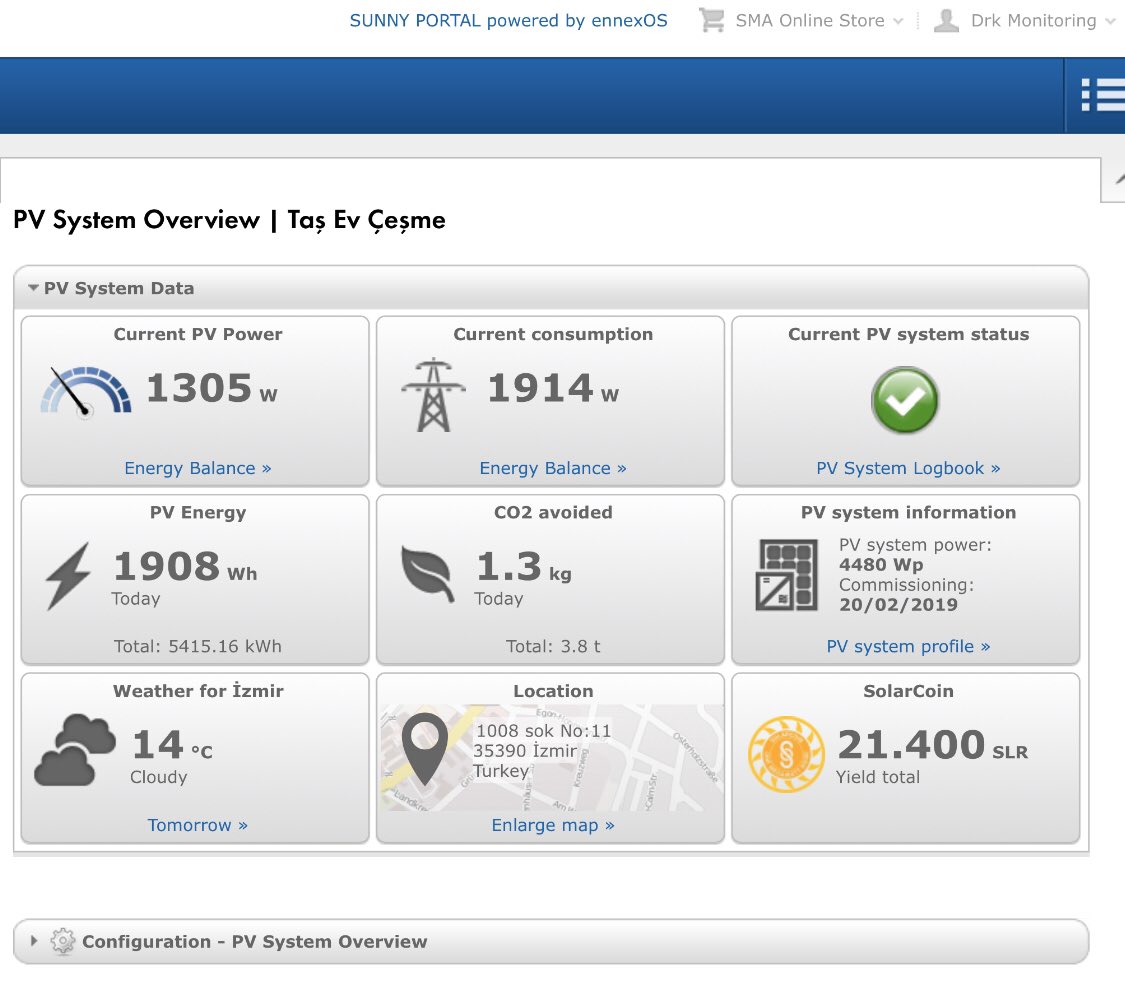Click the leaf CO2 avoided icon
The image size is (1125, 1001).
428,574
